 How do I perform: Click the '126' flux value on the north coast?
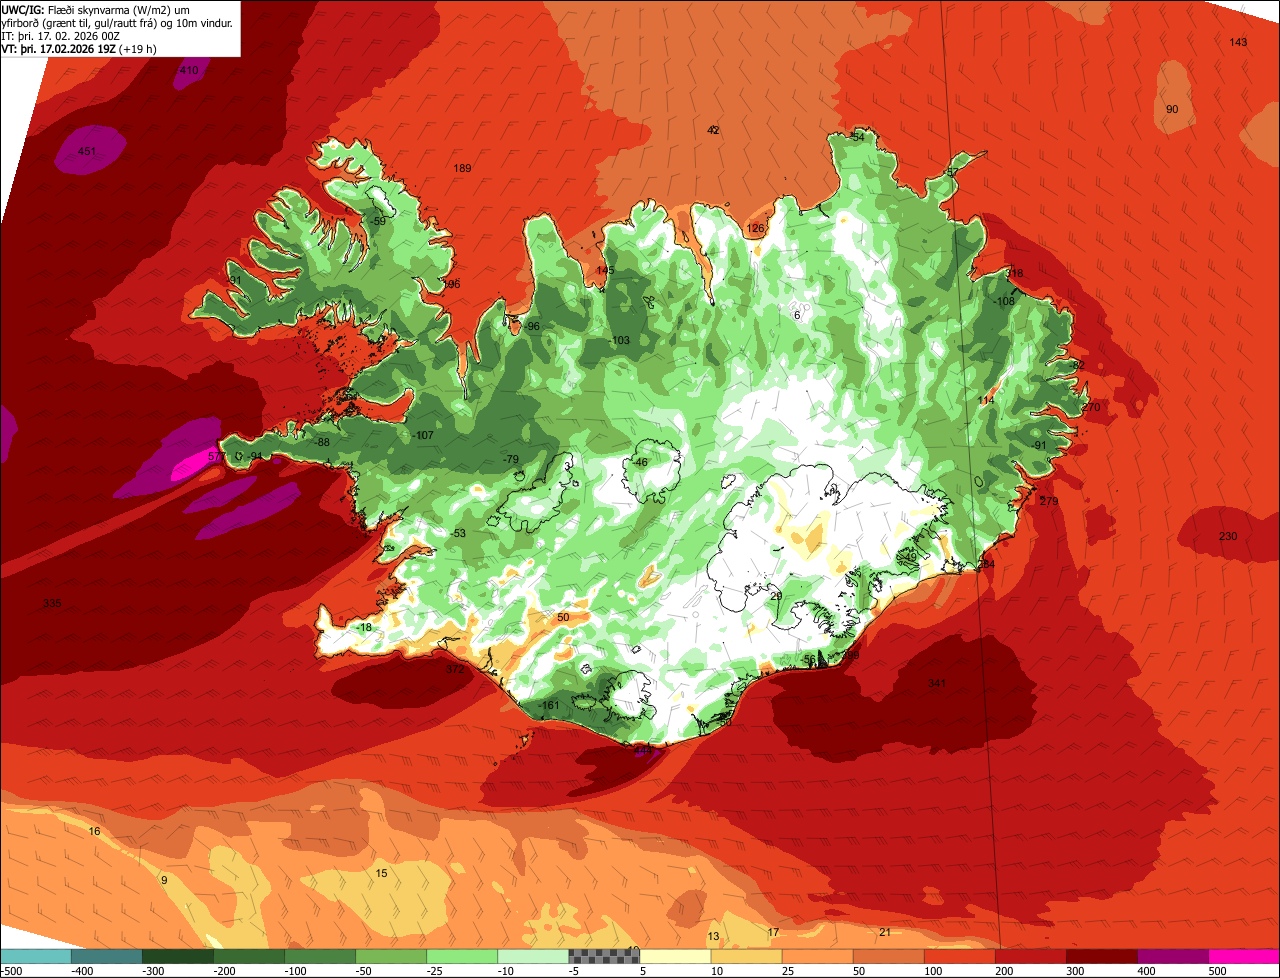click(x=755, y=229)
